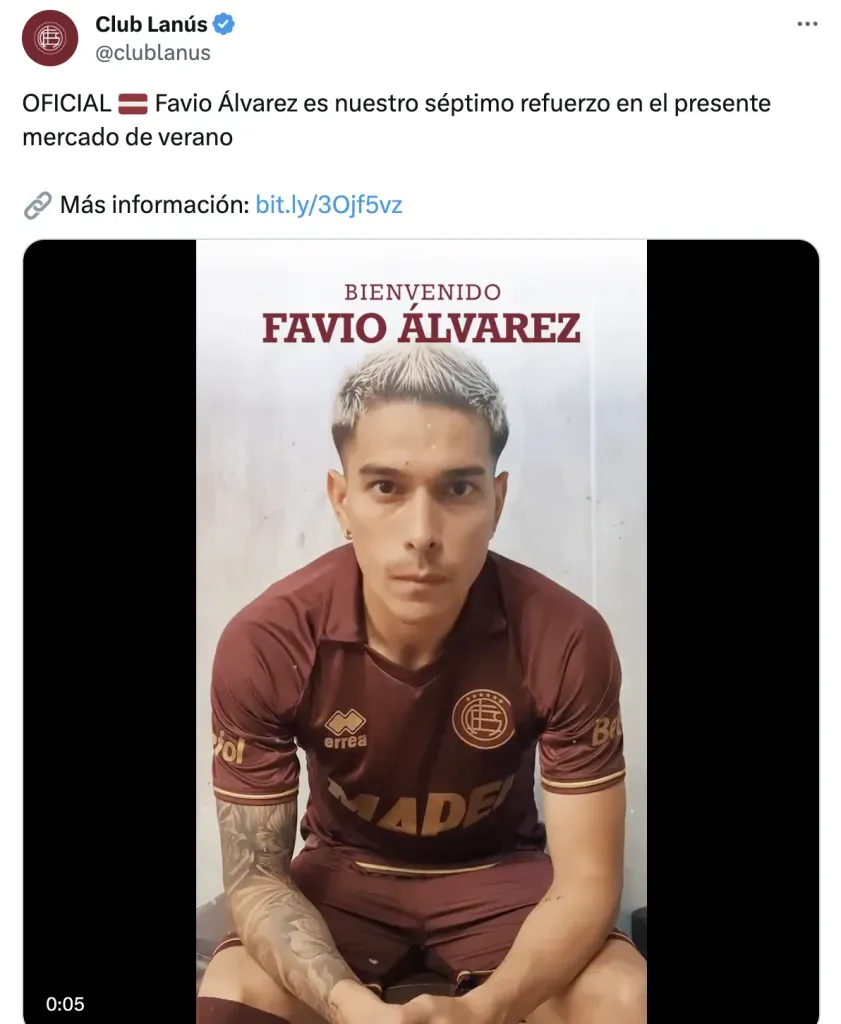
Task: Open the bit.ly/3Ojf5vz link
Action: tap(328, 205)
